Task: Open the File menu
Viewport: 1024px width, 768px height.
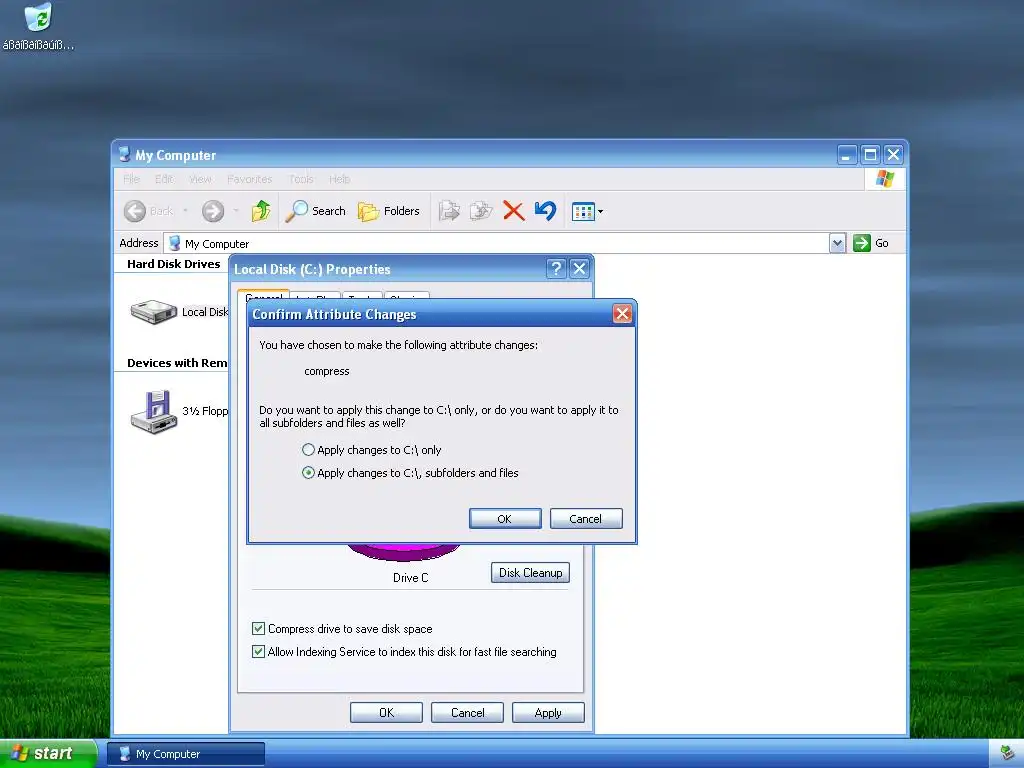Action: click(131, 179)
